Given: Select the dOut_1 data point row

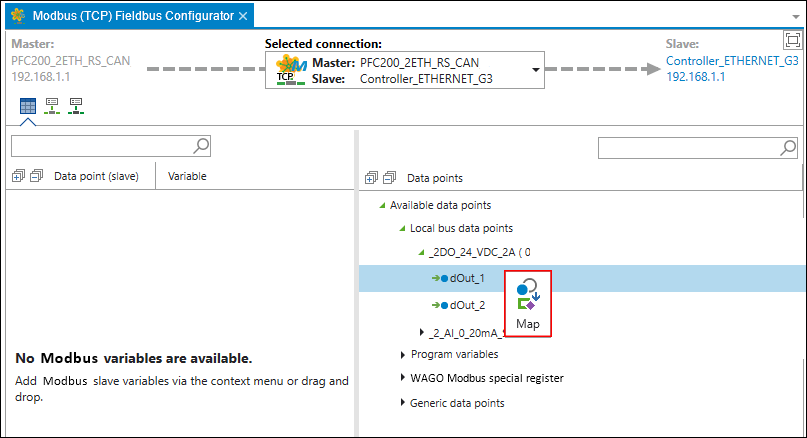Looking at the screenshot, I should pos(583,278).
